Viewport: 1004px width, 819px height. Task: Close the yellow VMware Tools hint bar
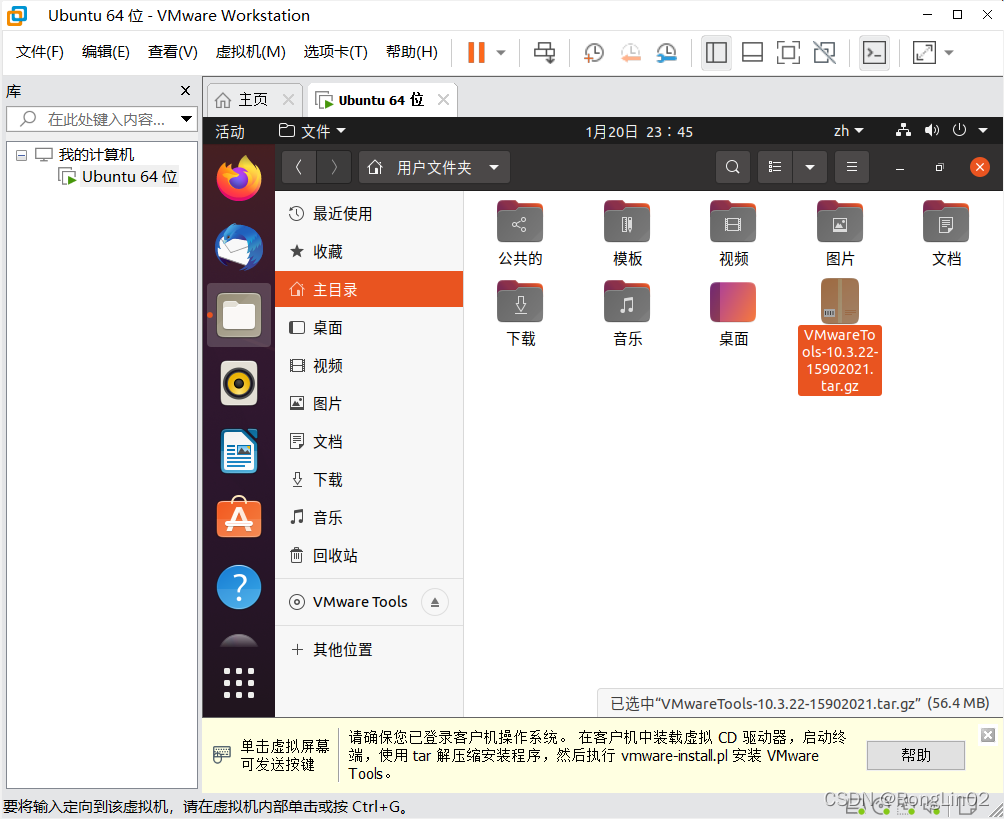pyautogui.click(x=988, y=735)
